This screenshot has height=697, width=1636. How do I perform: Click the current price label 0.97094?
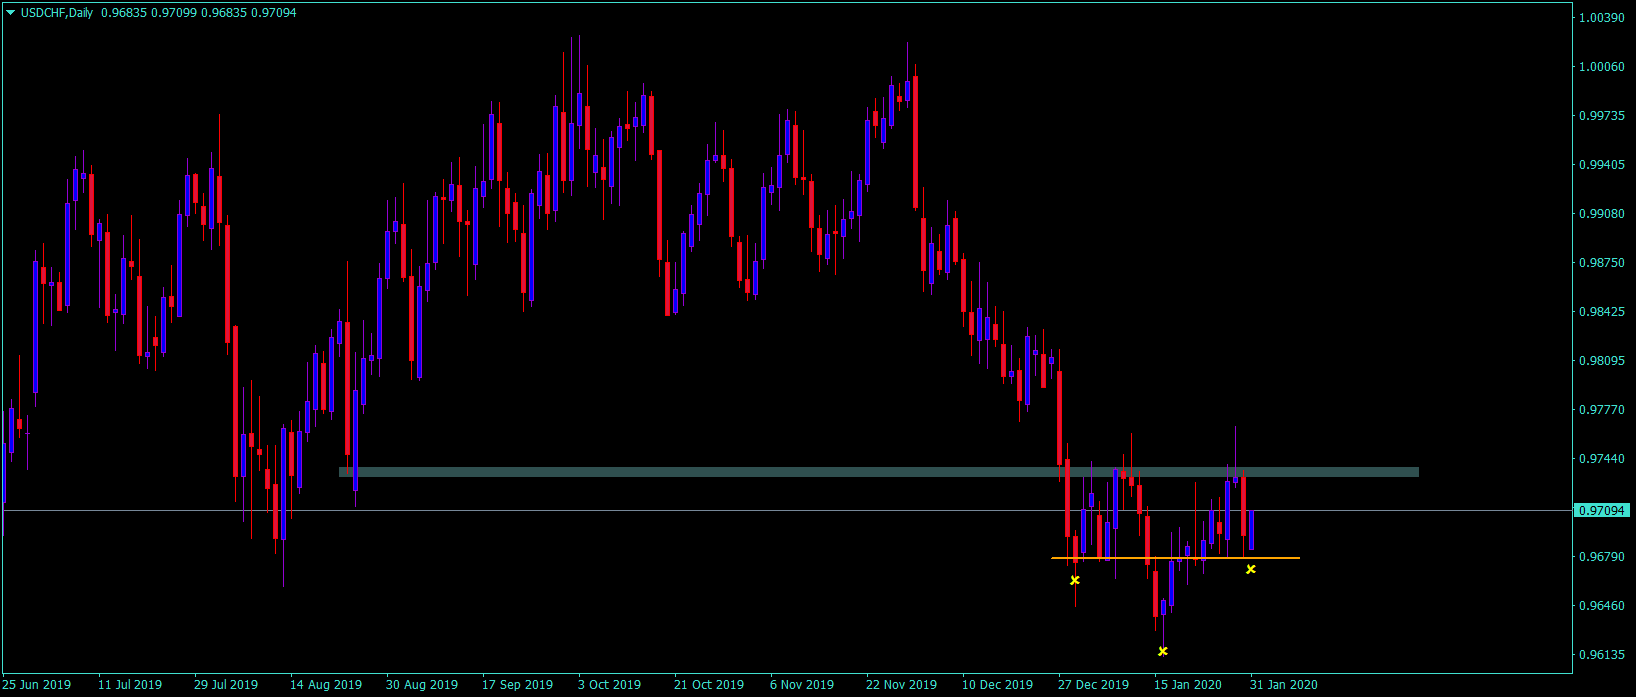(1601, 510)
